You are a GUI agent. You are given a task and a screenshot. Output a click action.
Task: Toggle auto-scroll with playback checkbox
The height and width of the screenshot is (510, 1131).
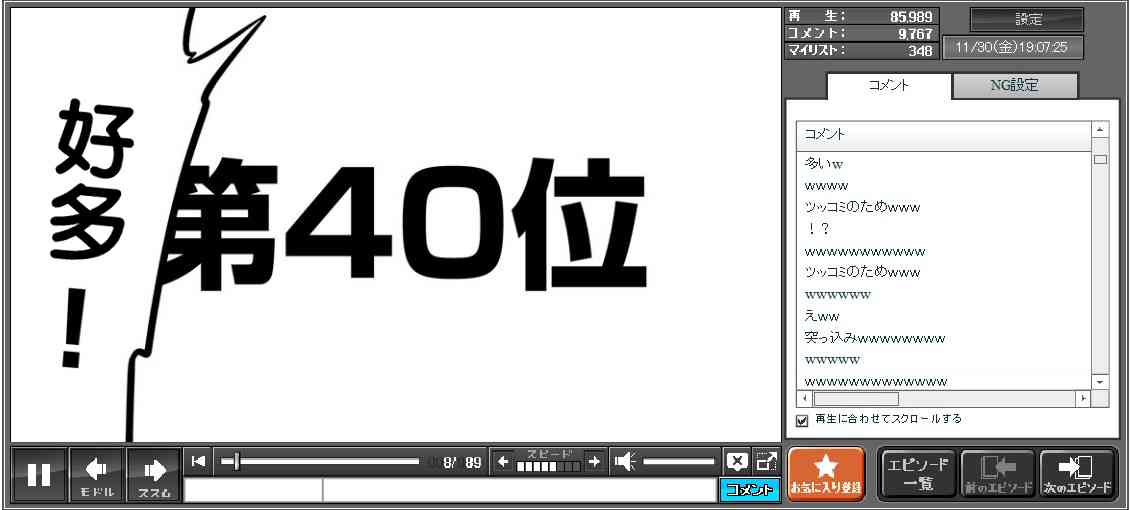802,420
